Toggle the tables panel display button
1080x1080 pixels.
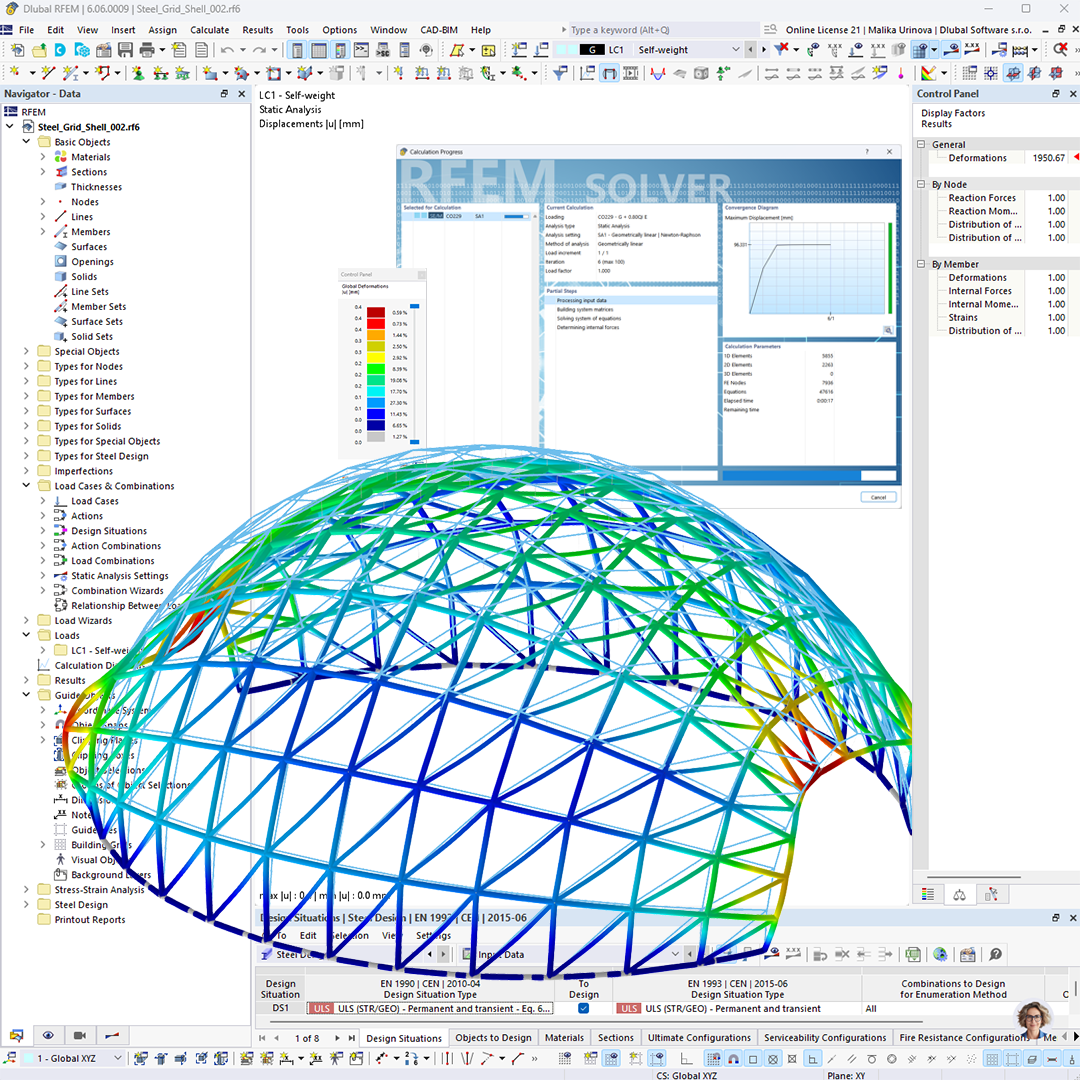(x=318, y=50)
